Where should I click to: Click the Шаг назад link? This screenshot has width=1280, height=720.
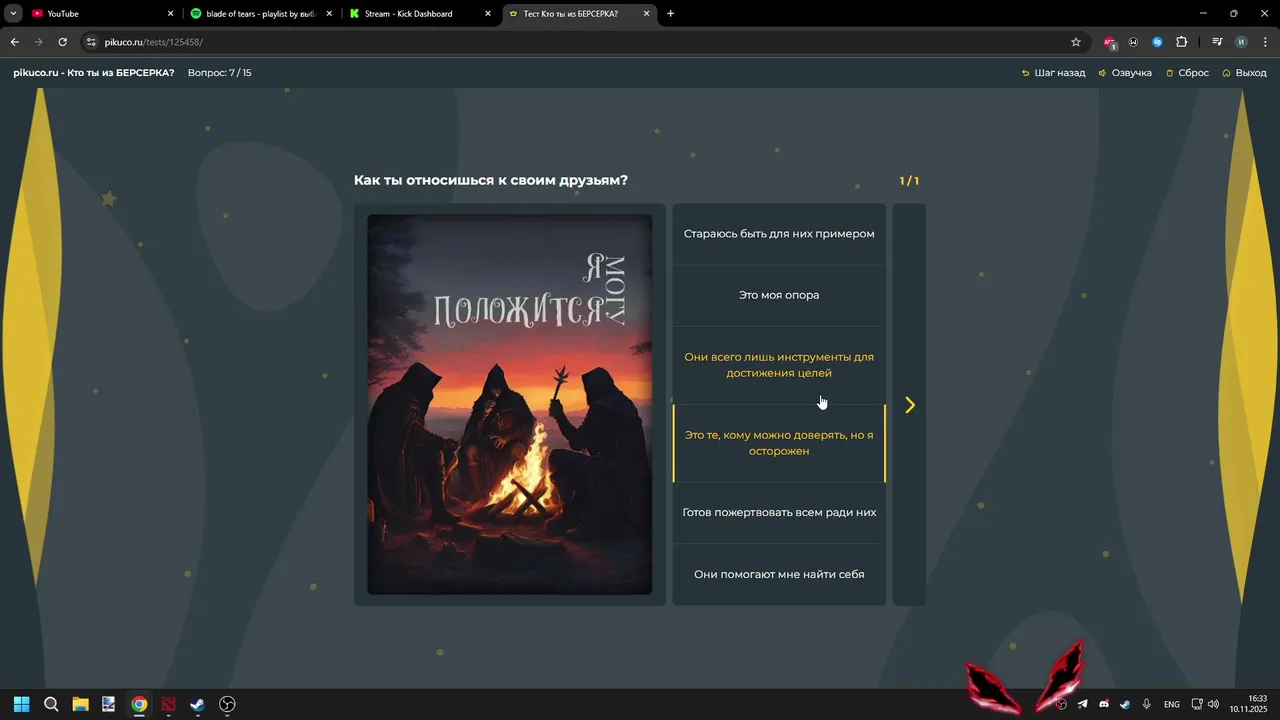pos(1053,73)
